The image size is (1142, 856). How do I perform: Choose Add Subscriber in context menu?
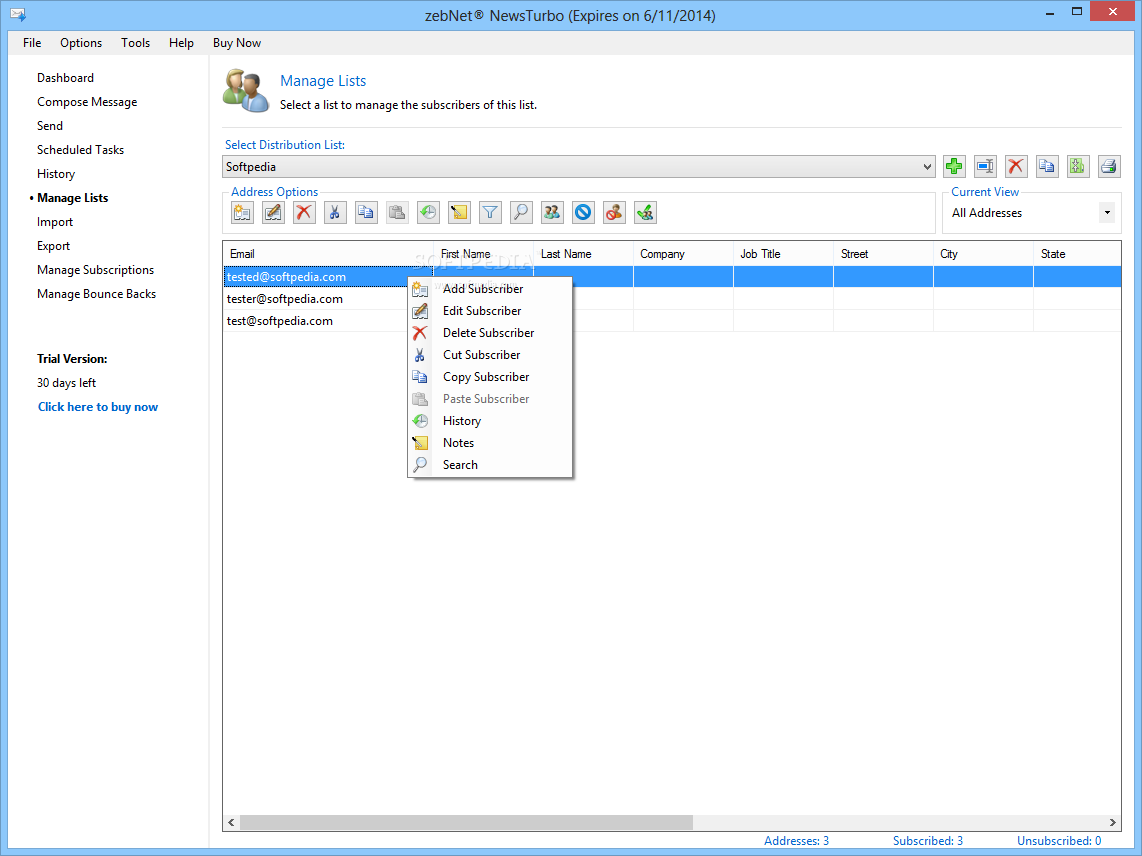click(x=489, y=289)
